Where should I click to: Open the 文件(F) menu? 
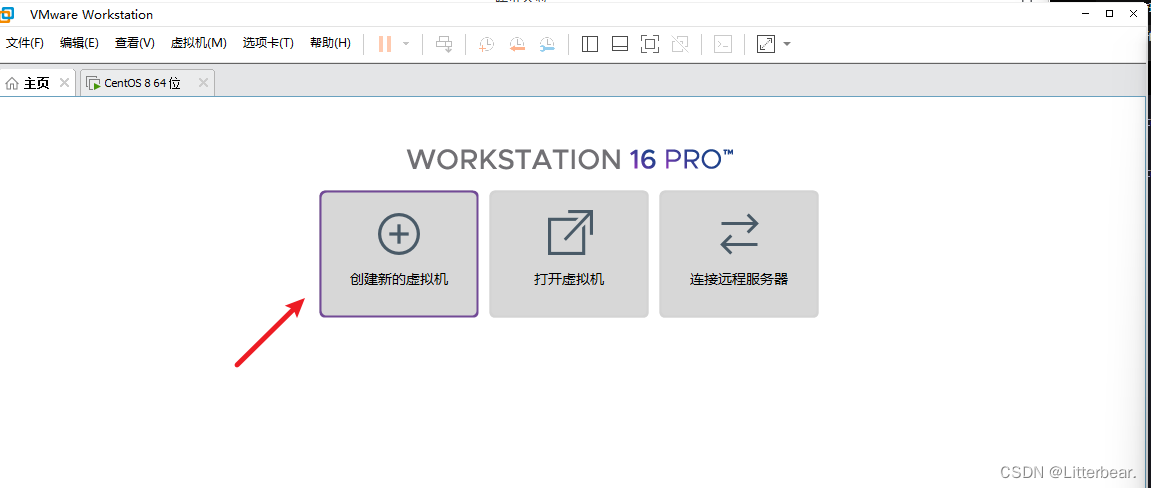tap(25, 43)
